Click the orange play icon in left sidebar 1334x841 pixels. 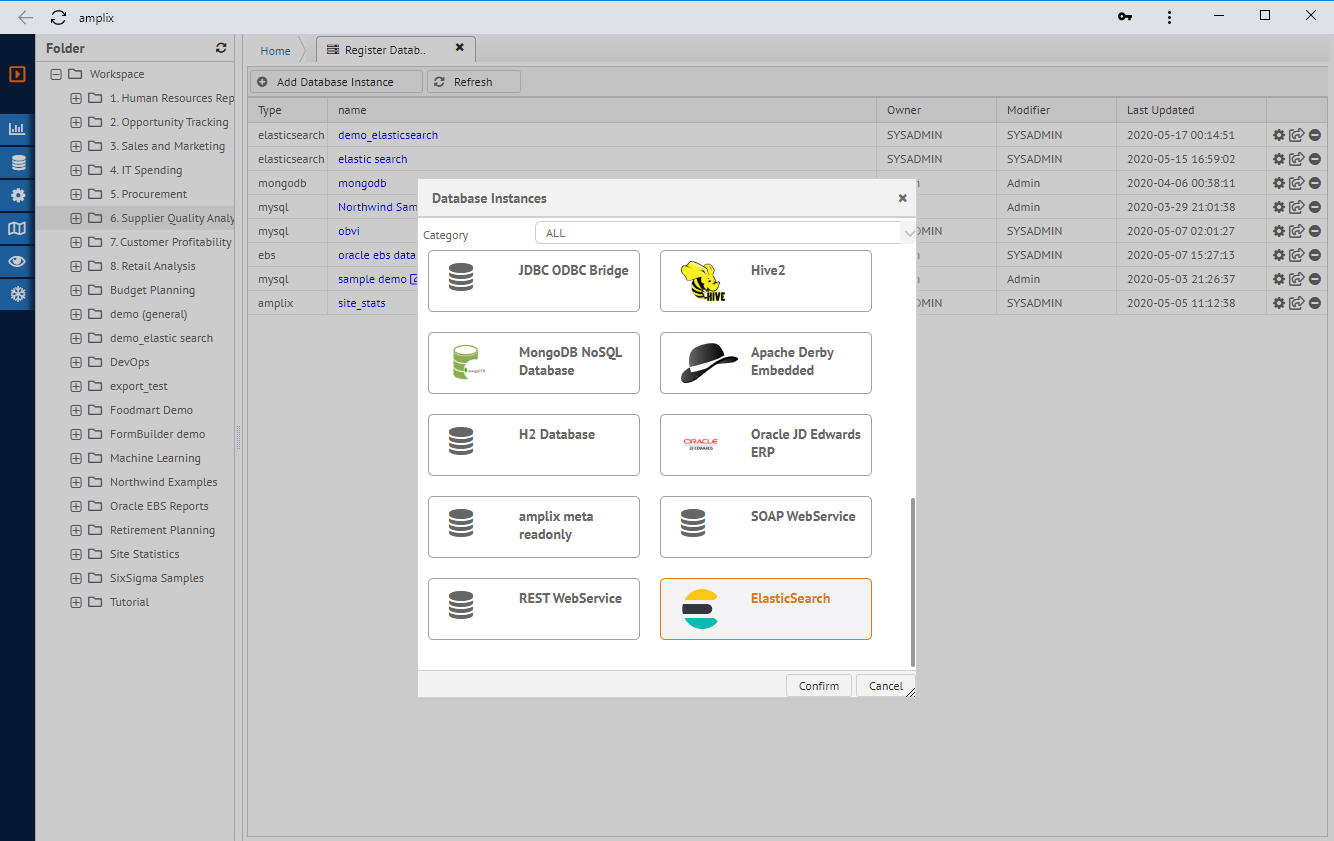pyautogui.click(x=17, y=74)
